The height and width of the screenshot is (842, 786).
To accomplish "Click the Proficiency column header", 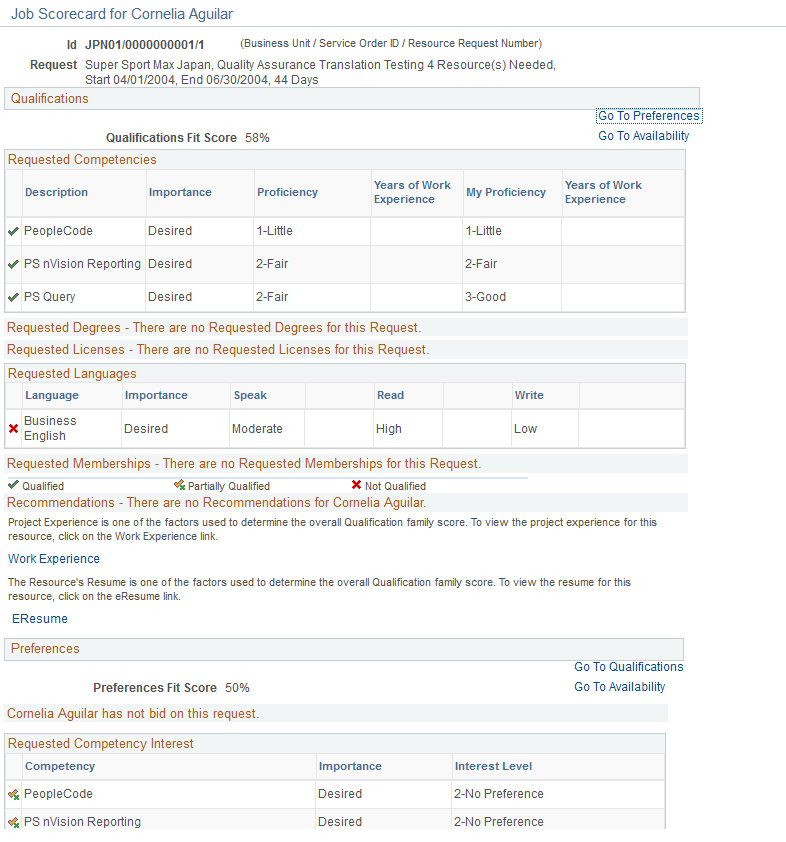I will [287, 192].
